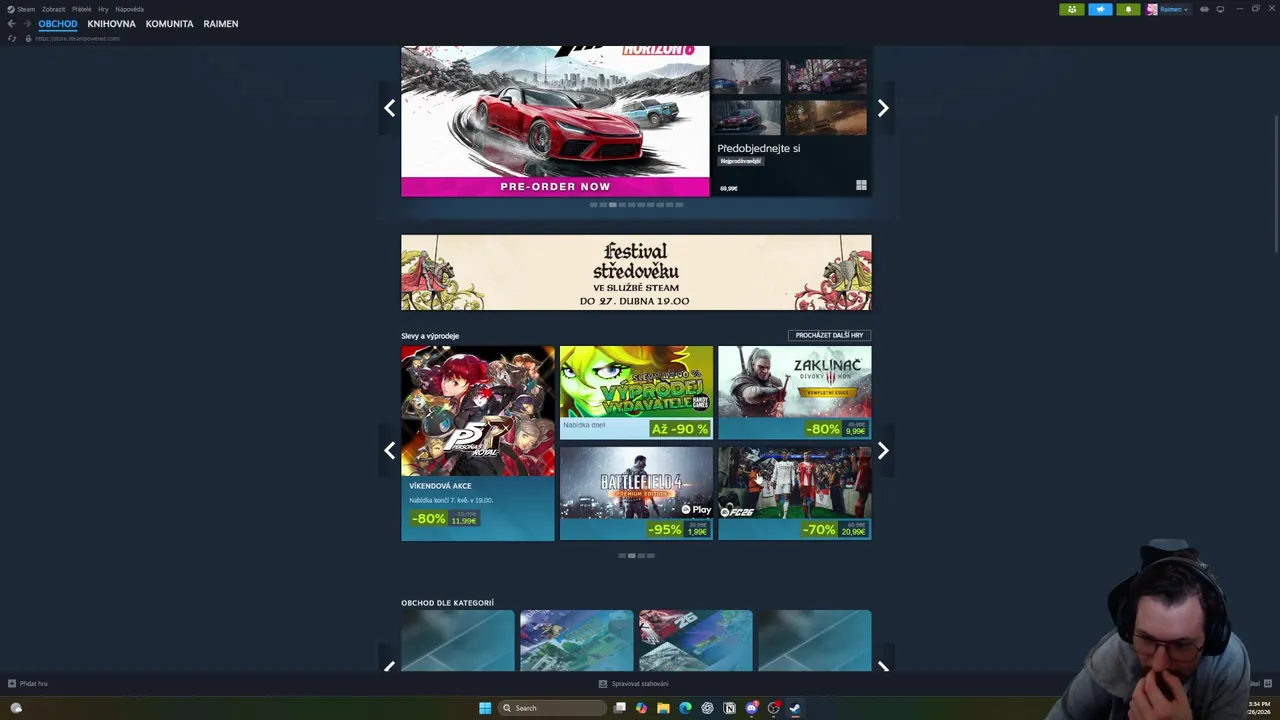
Task: Open the Persona 5 Royal weekend deal
Action: (478, 443)
